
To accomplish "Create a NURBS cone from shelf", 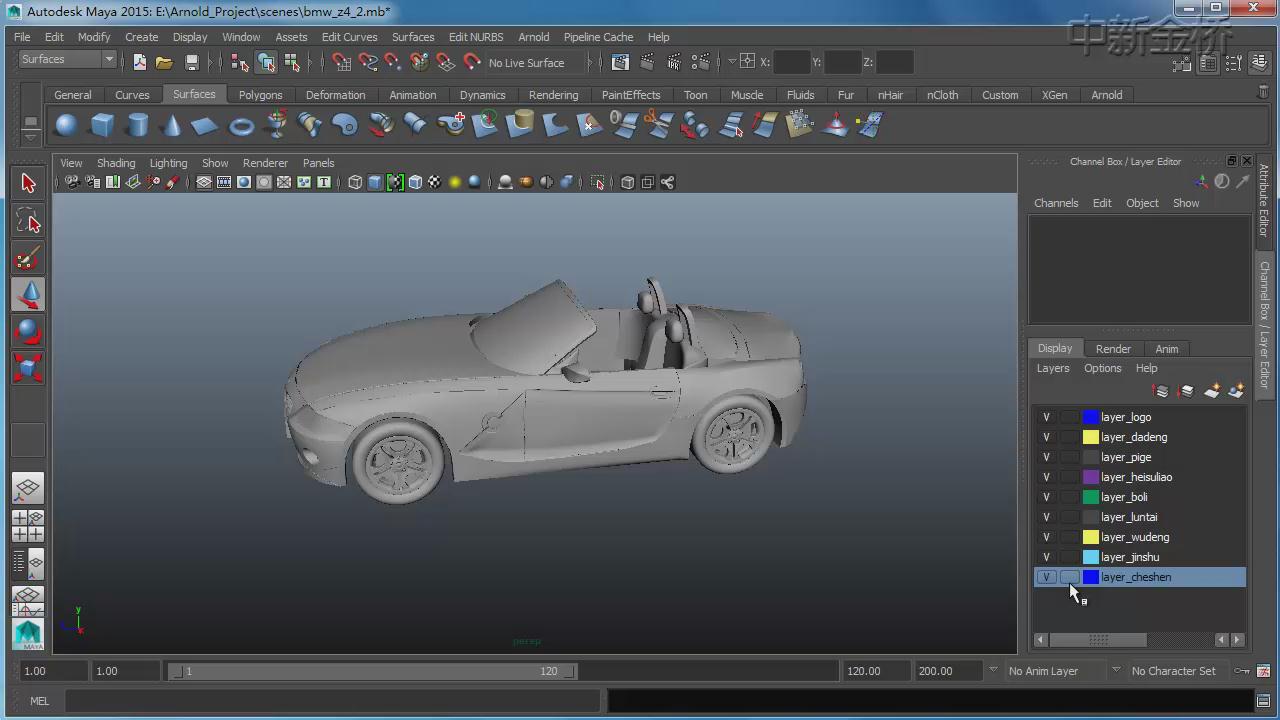I will (x=172, y=125).
